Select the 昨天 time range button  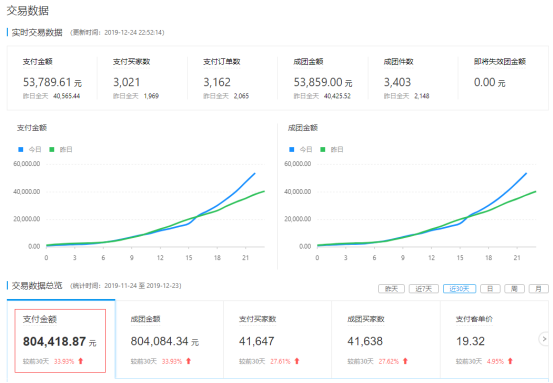pos(391,289)
